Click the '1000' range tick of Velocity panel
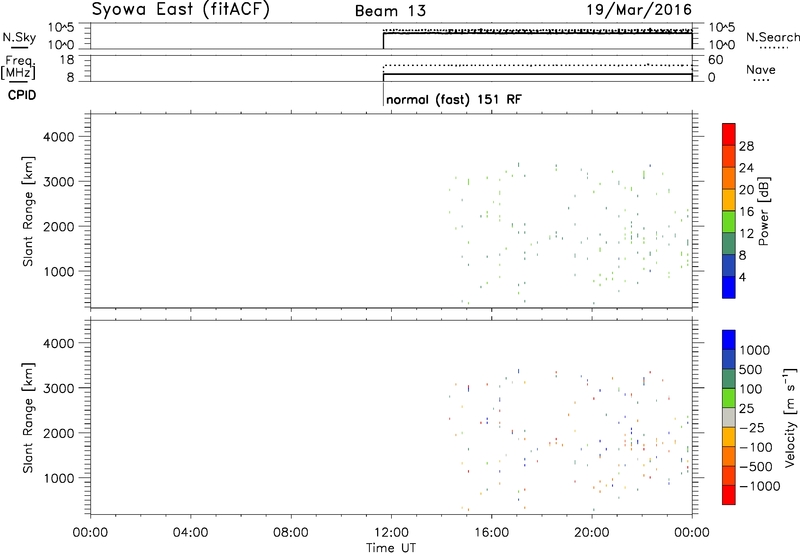The width and height of the screenshot is (800, 554). pos(59,478)
